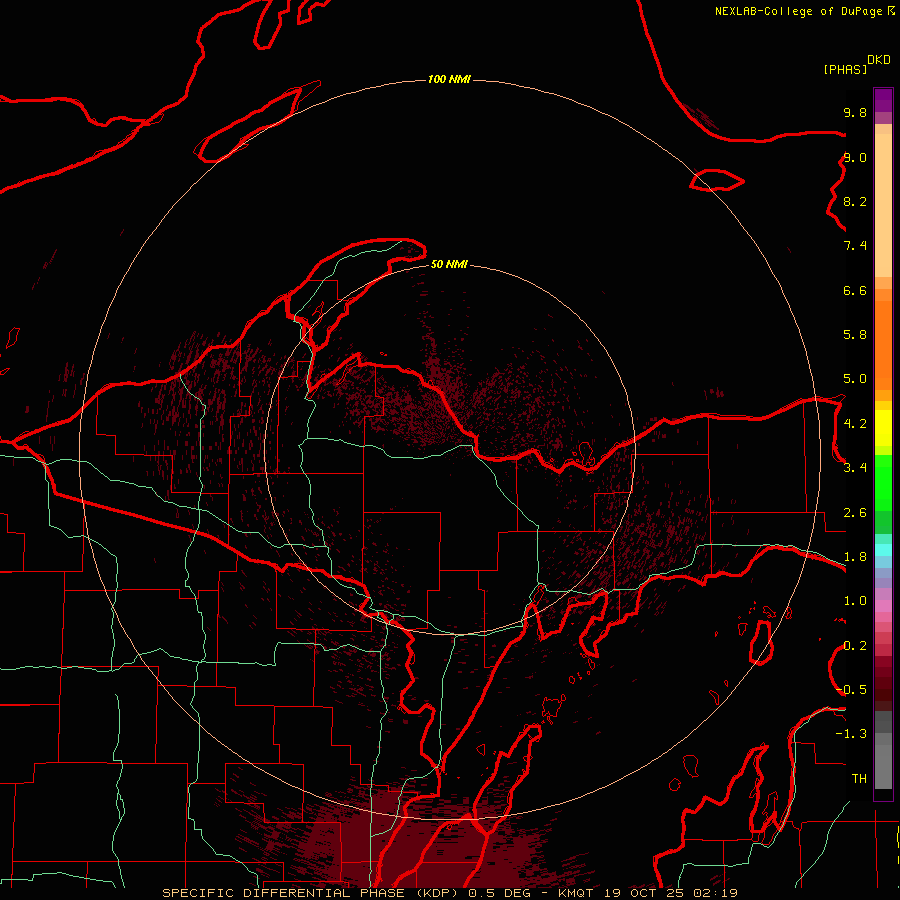Click the DKD label above the color scale
900x900 pixels.
click(879, 60)
